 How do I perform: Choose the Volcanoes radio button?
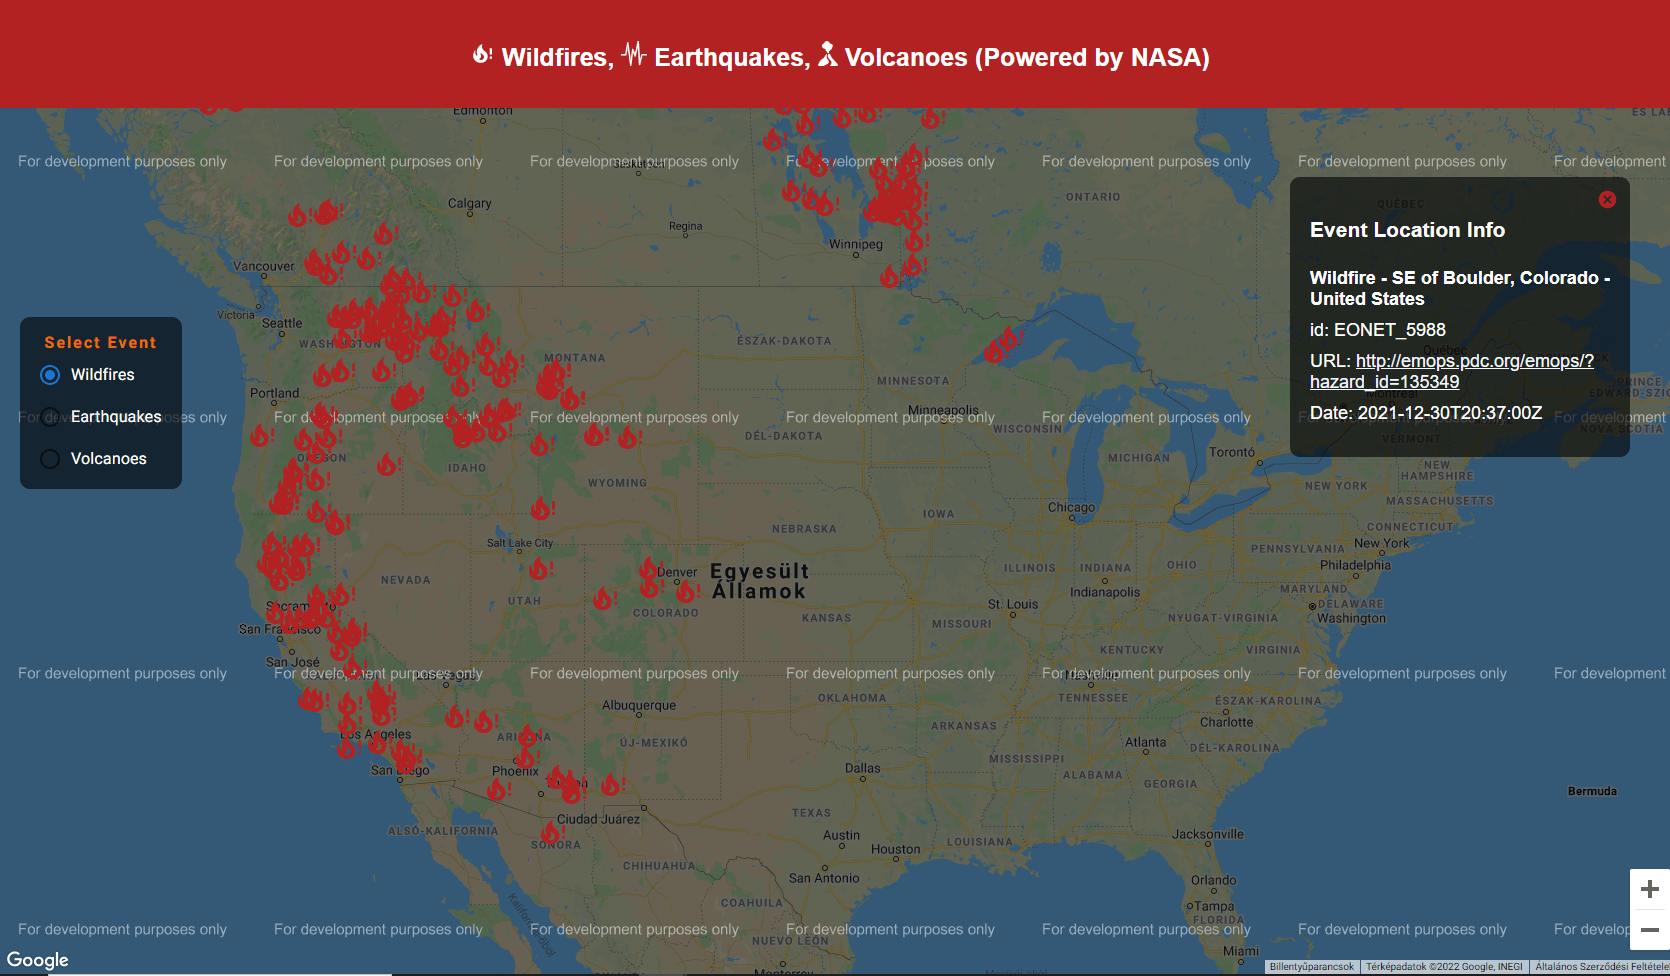[x=50, y=459]
